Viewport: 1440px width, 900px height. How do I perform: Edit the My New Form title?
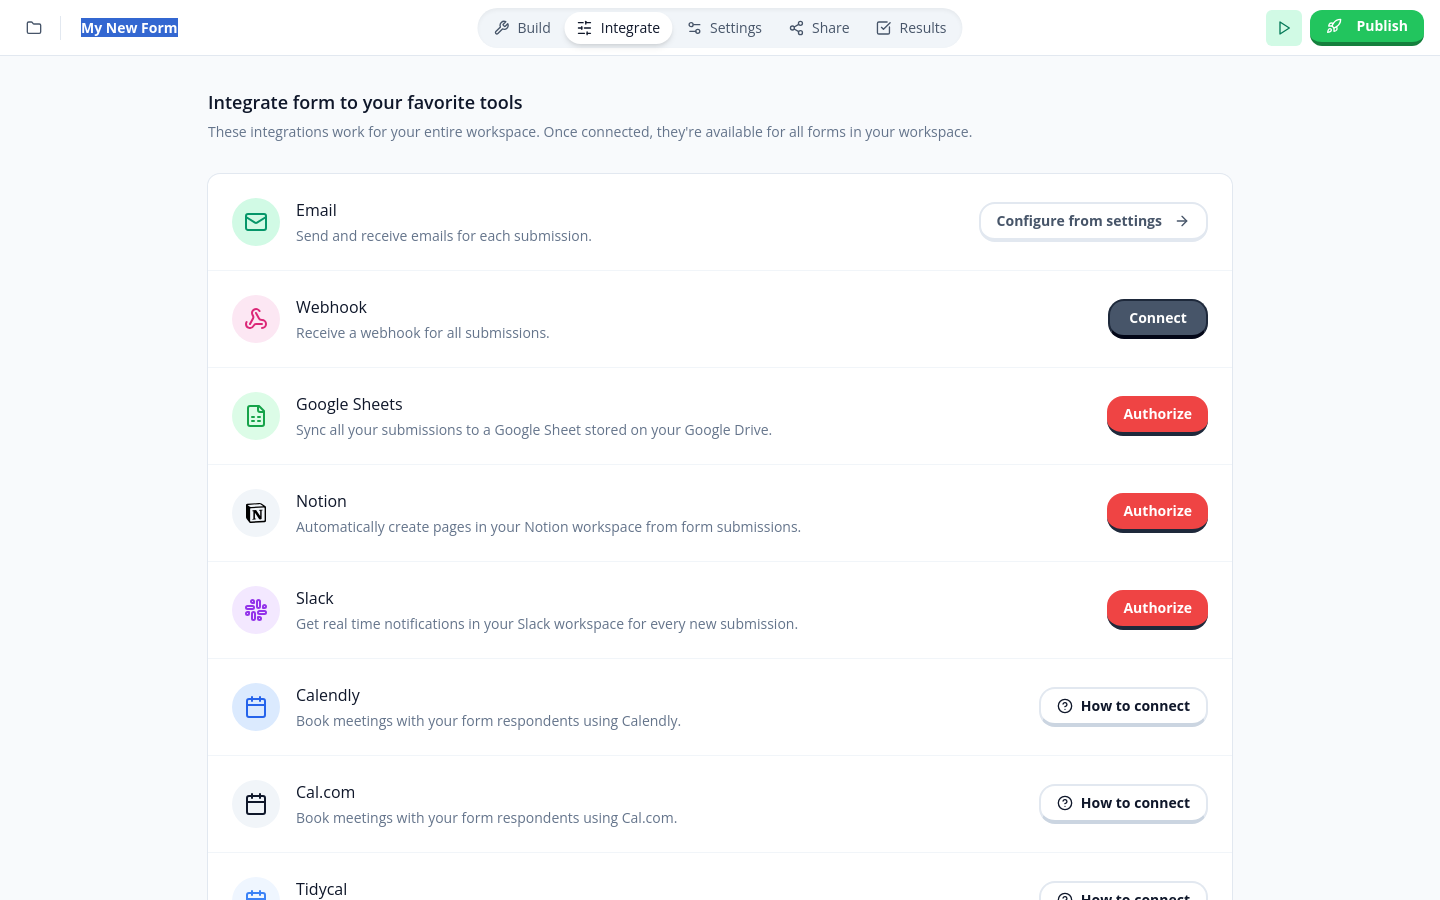129,28
